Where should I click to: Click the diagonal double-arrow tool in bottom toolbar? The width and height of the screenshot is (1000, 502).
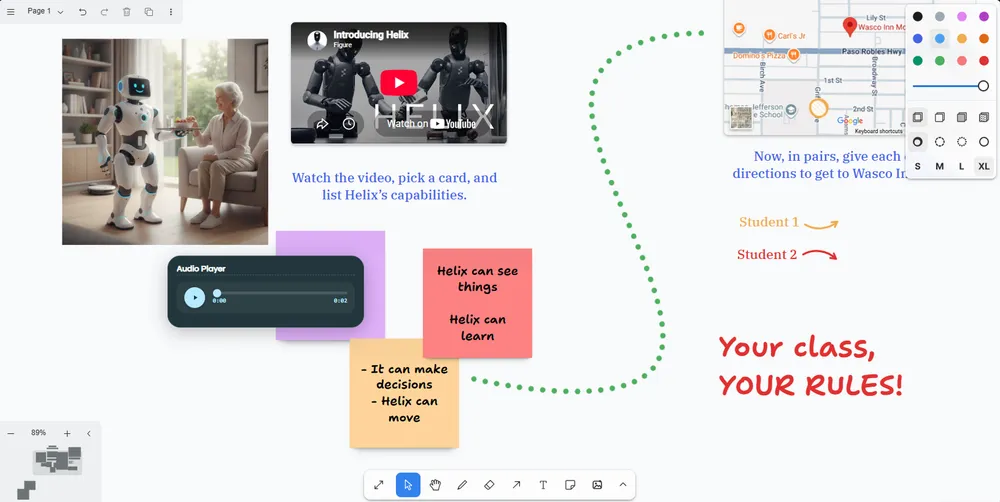[379, 485]
